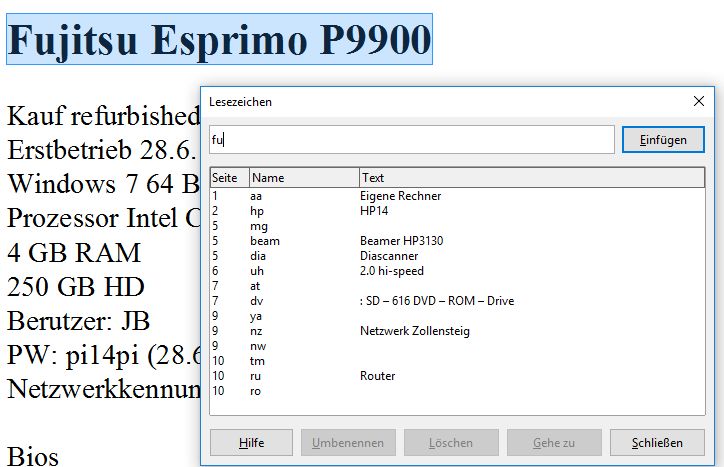Screen dimensions: 724x467
Task: Sort the list by the Name column header
Action: (304, 178)
